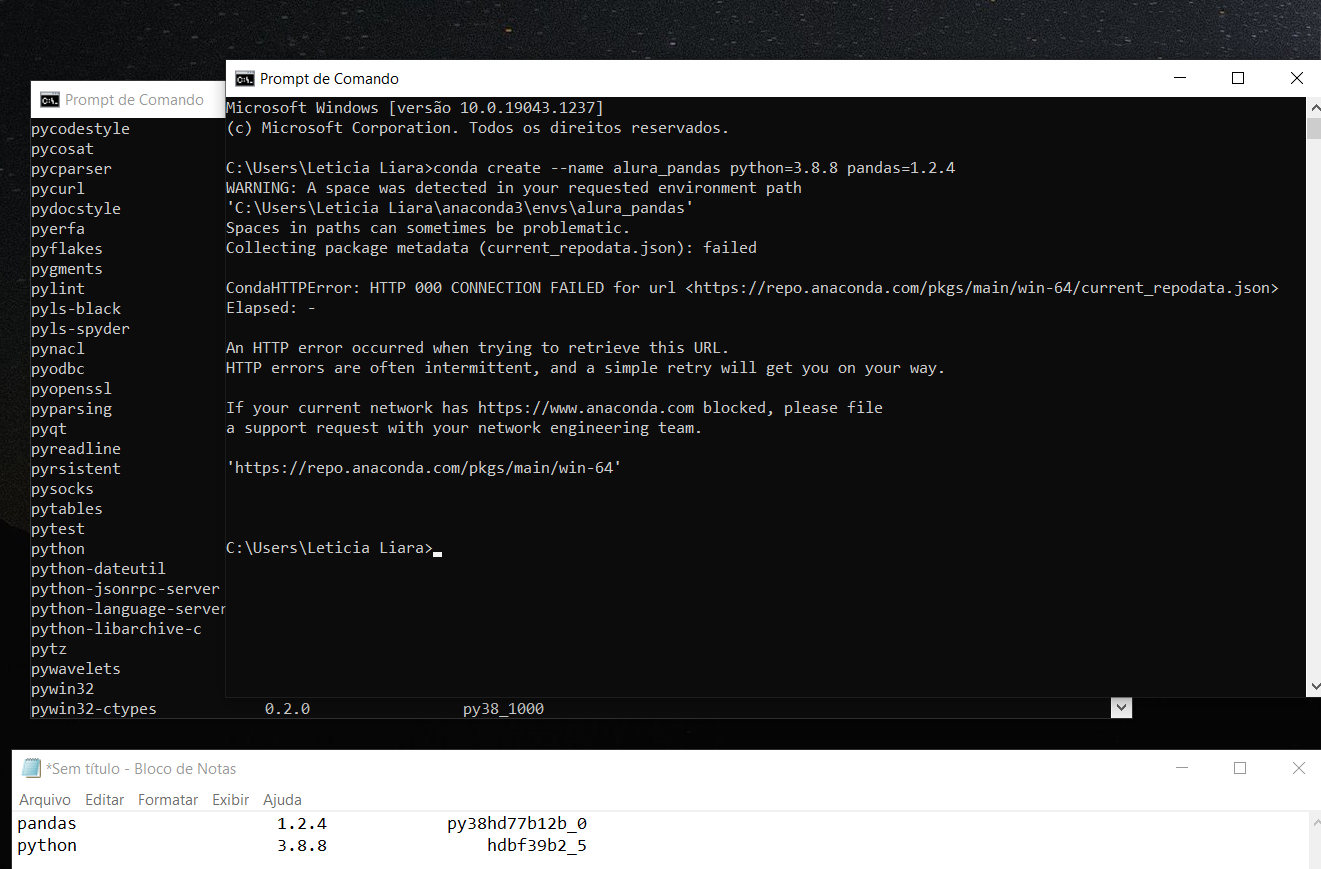Click 'pycurl' in background prompt list
The image size is (1321, 869).
coord(58,189)
